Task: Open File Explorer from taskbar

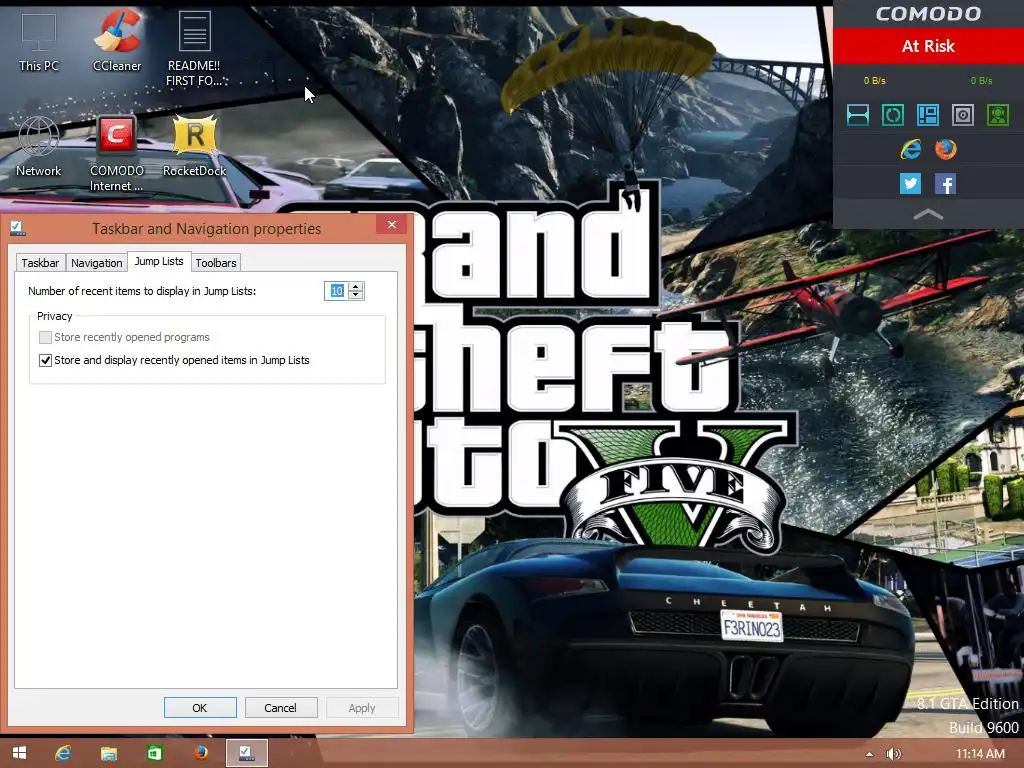Action: pyautogui.click(x=108, y=753)
